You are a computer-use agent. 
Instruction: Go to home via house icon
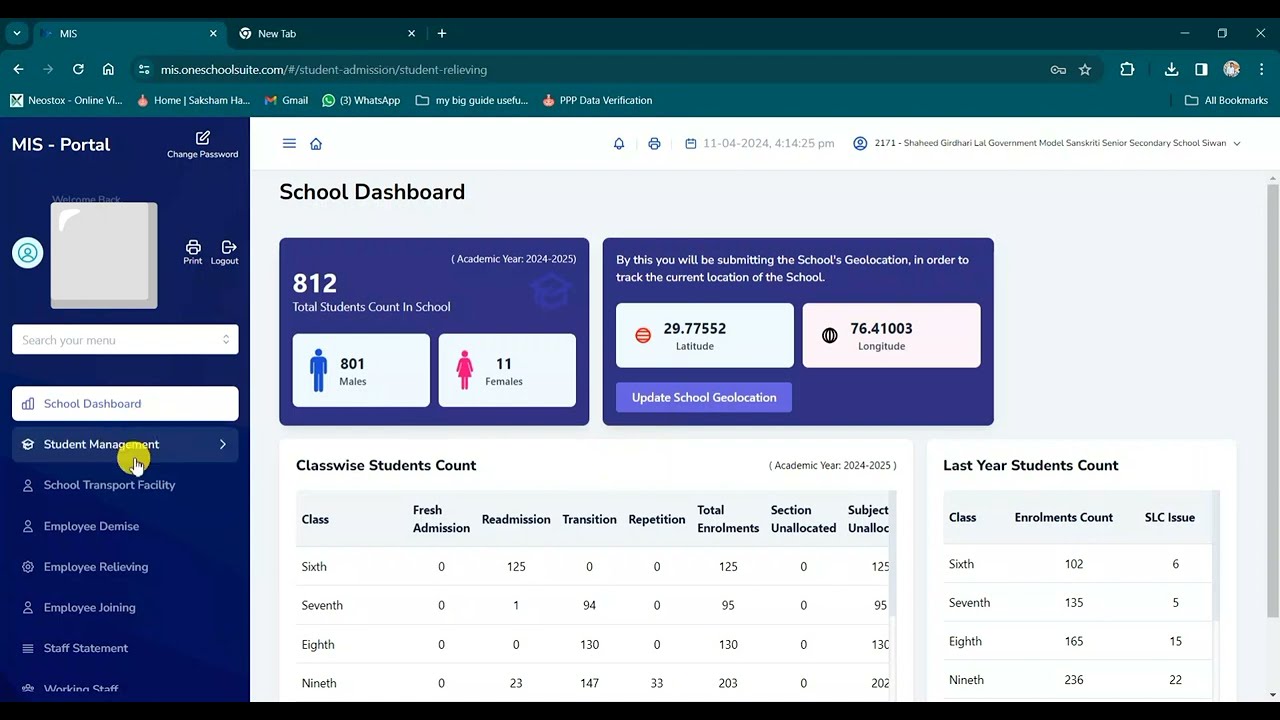(x=316, y=144)
